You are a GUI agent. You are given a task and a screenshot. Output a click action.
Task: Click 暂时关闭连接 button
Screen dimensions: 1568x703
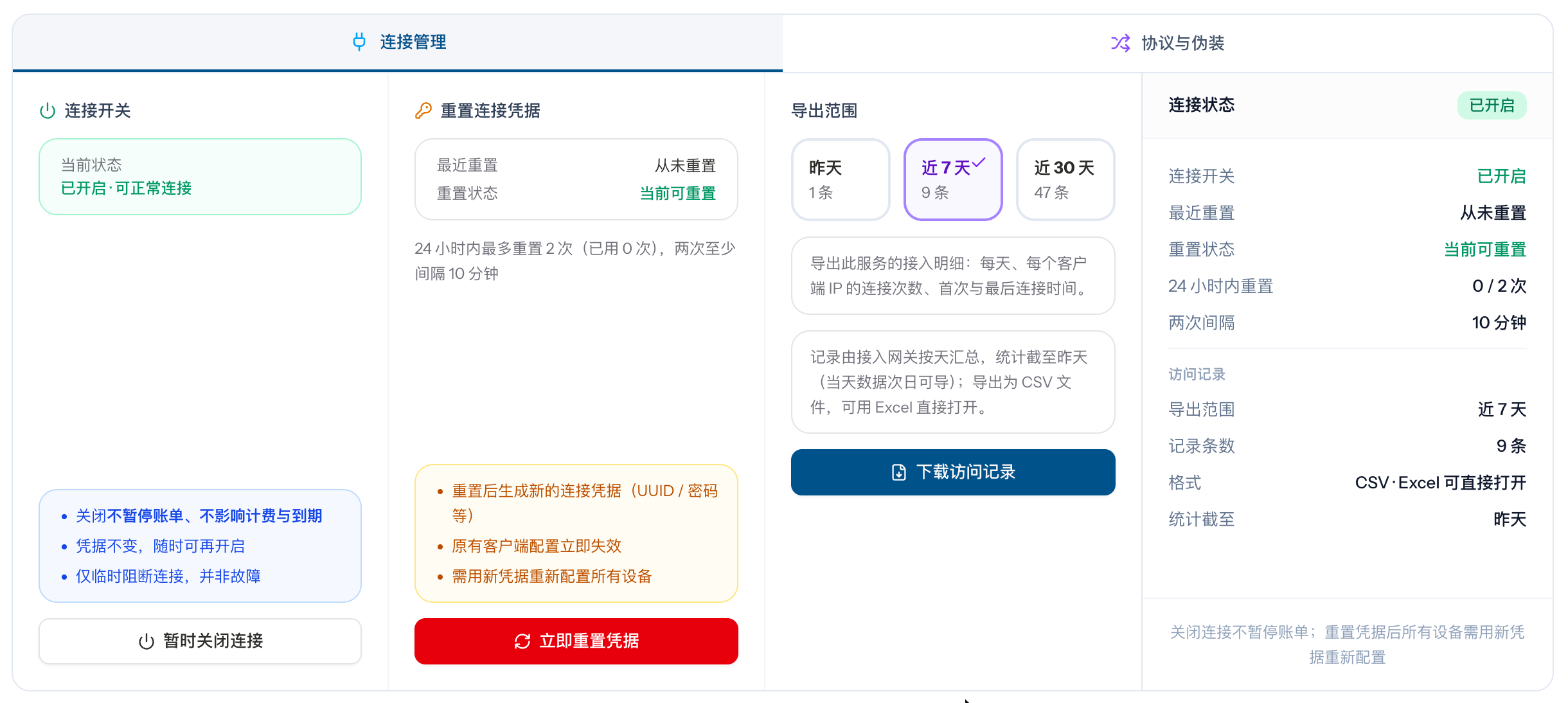pyautogui.click(x=200, y=641)
